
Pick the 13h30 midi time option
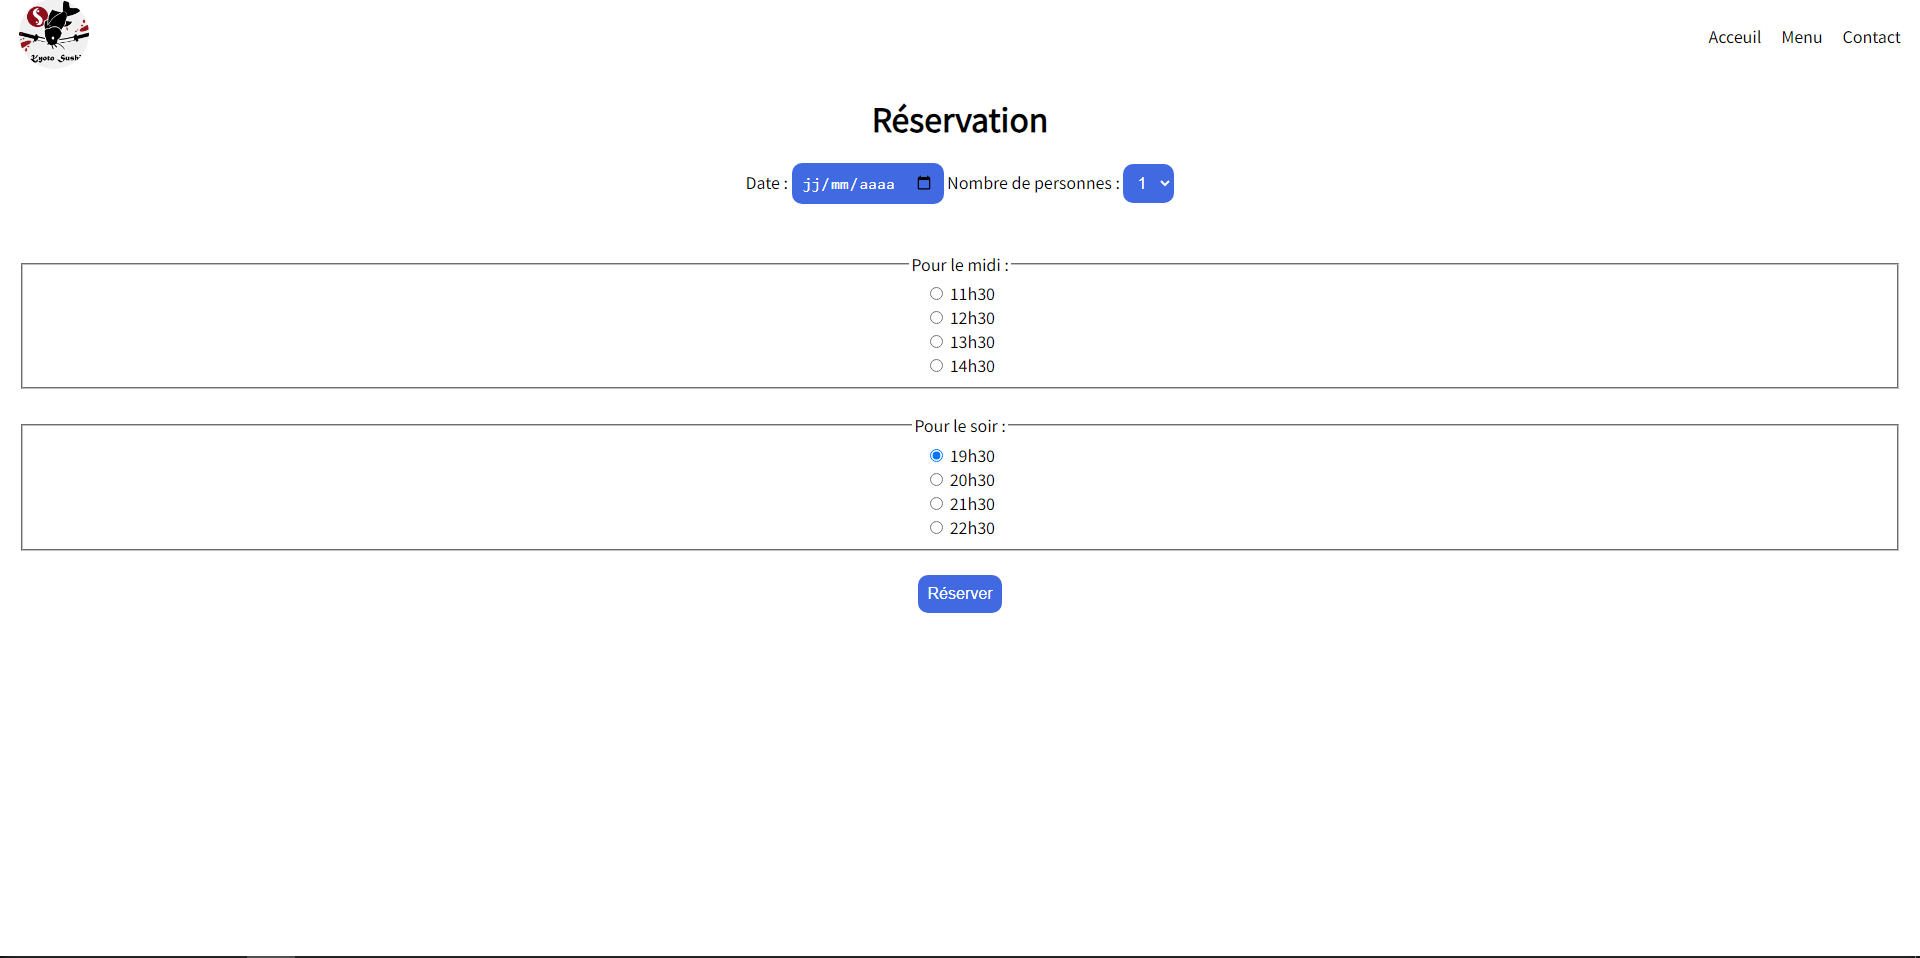point(936,342)
